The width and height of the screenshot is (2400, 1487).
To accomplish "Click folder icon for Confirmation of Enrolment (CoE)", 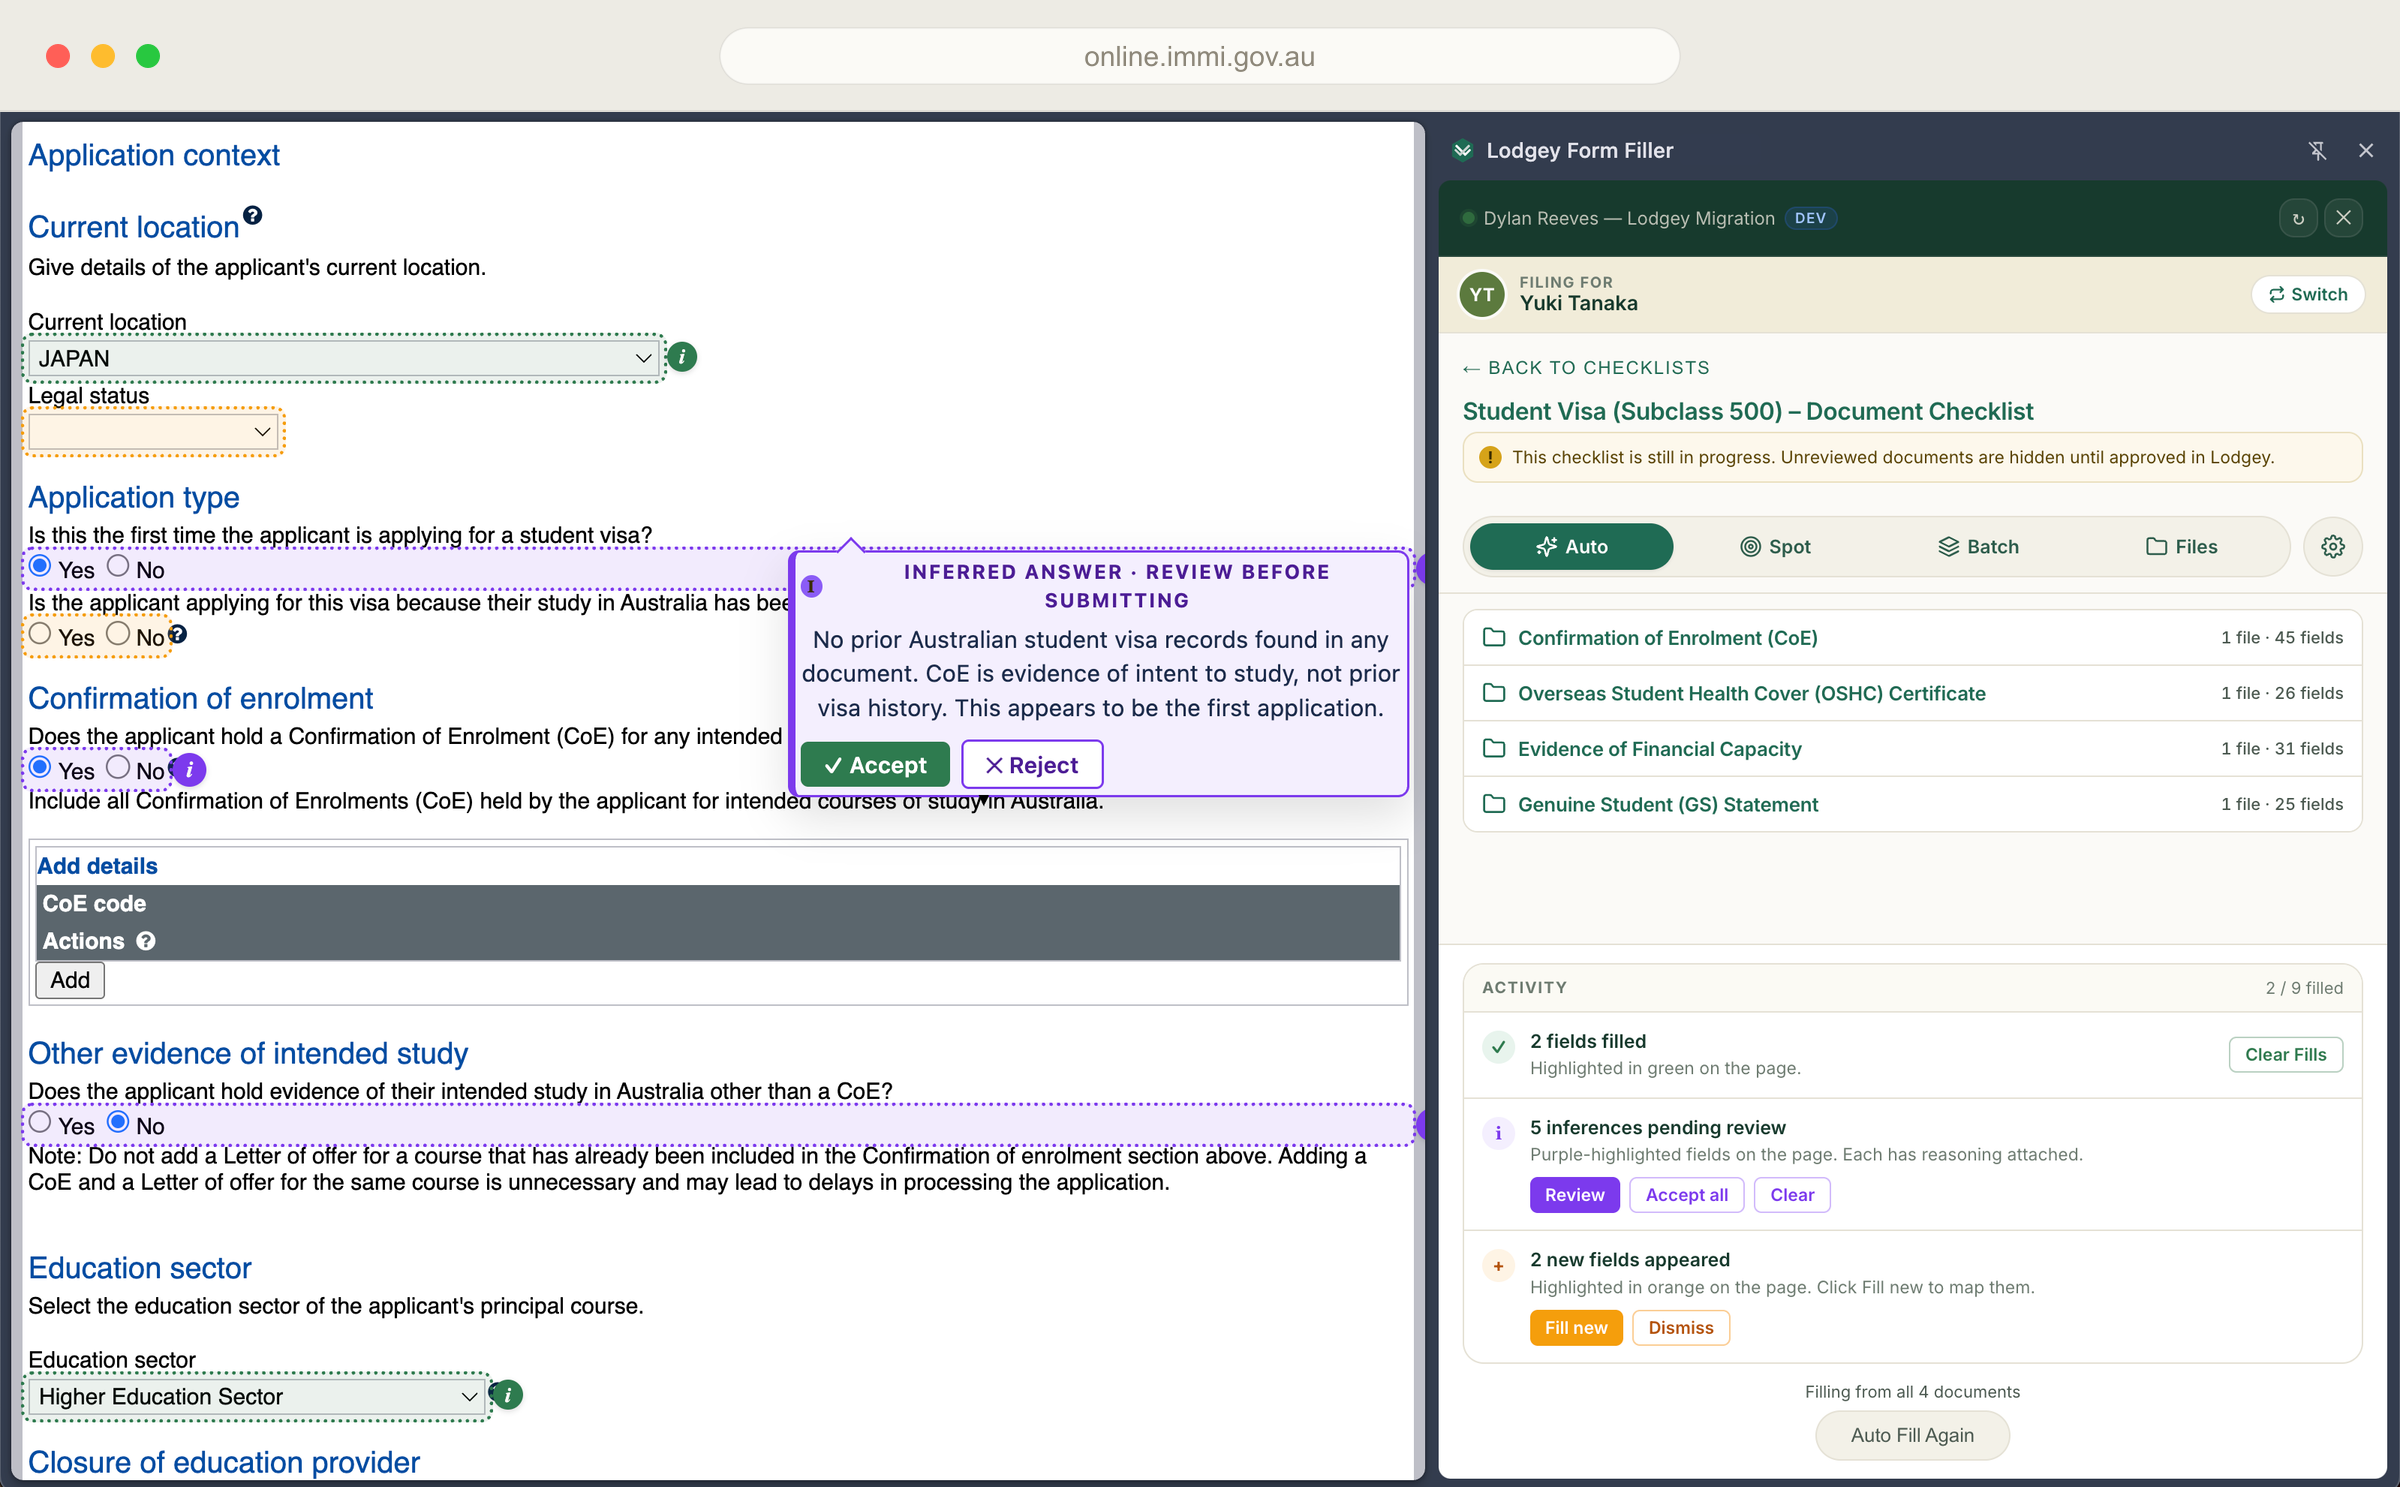I will pos(1494,637).
